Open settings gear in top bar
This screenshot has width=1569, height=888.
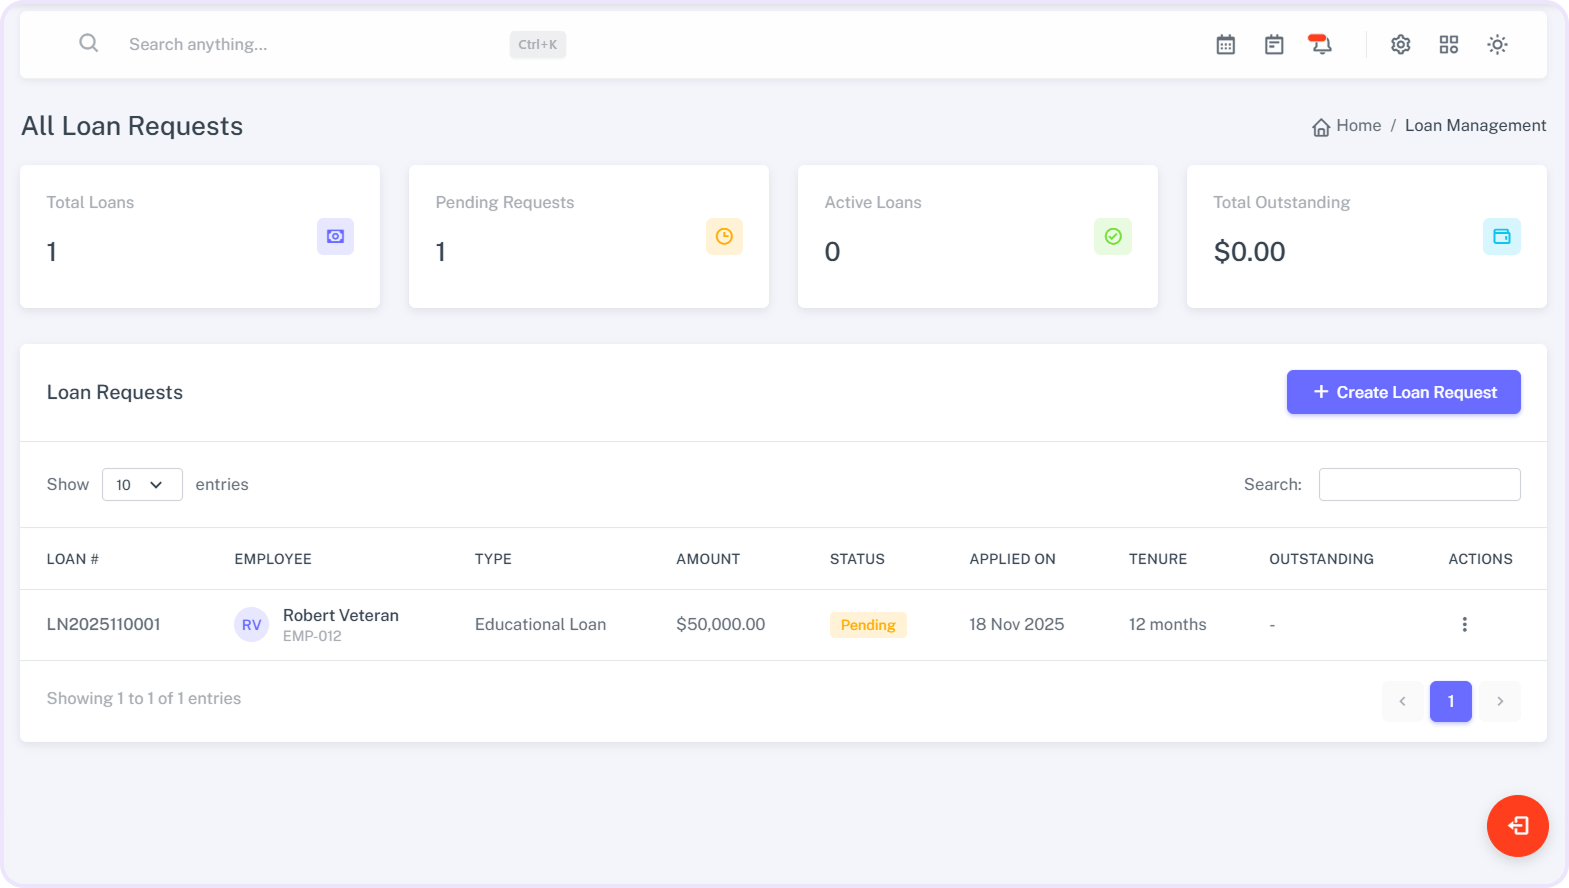click(1400, 44)
